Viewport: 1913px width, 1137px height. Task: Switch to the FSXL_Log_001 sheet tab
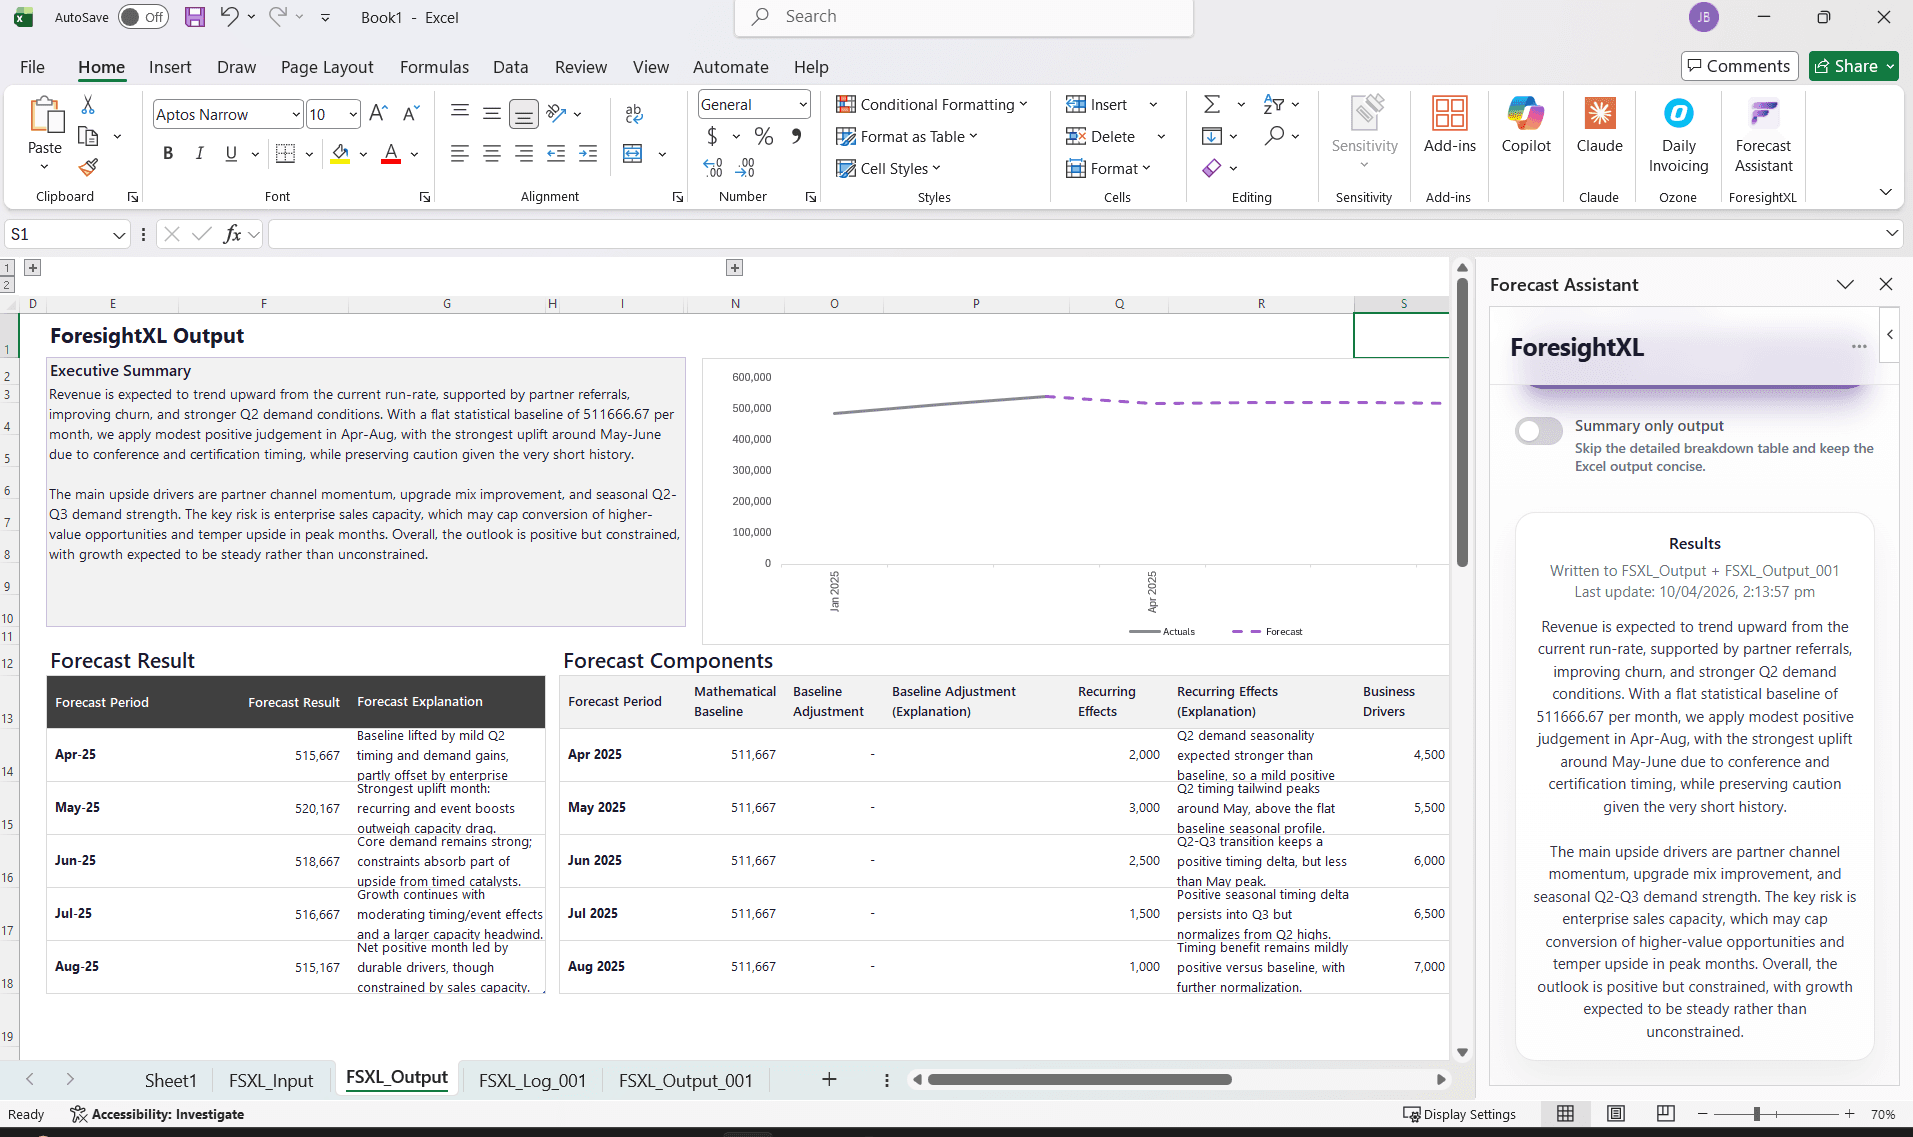[532, 1080]
